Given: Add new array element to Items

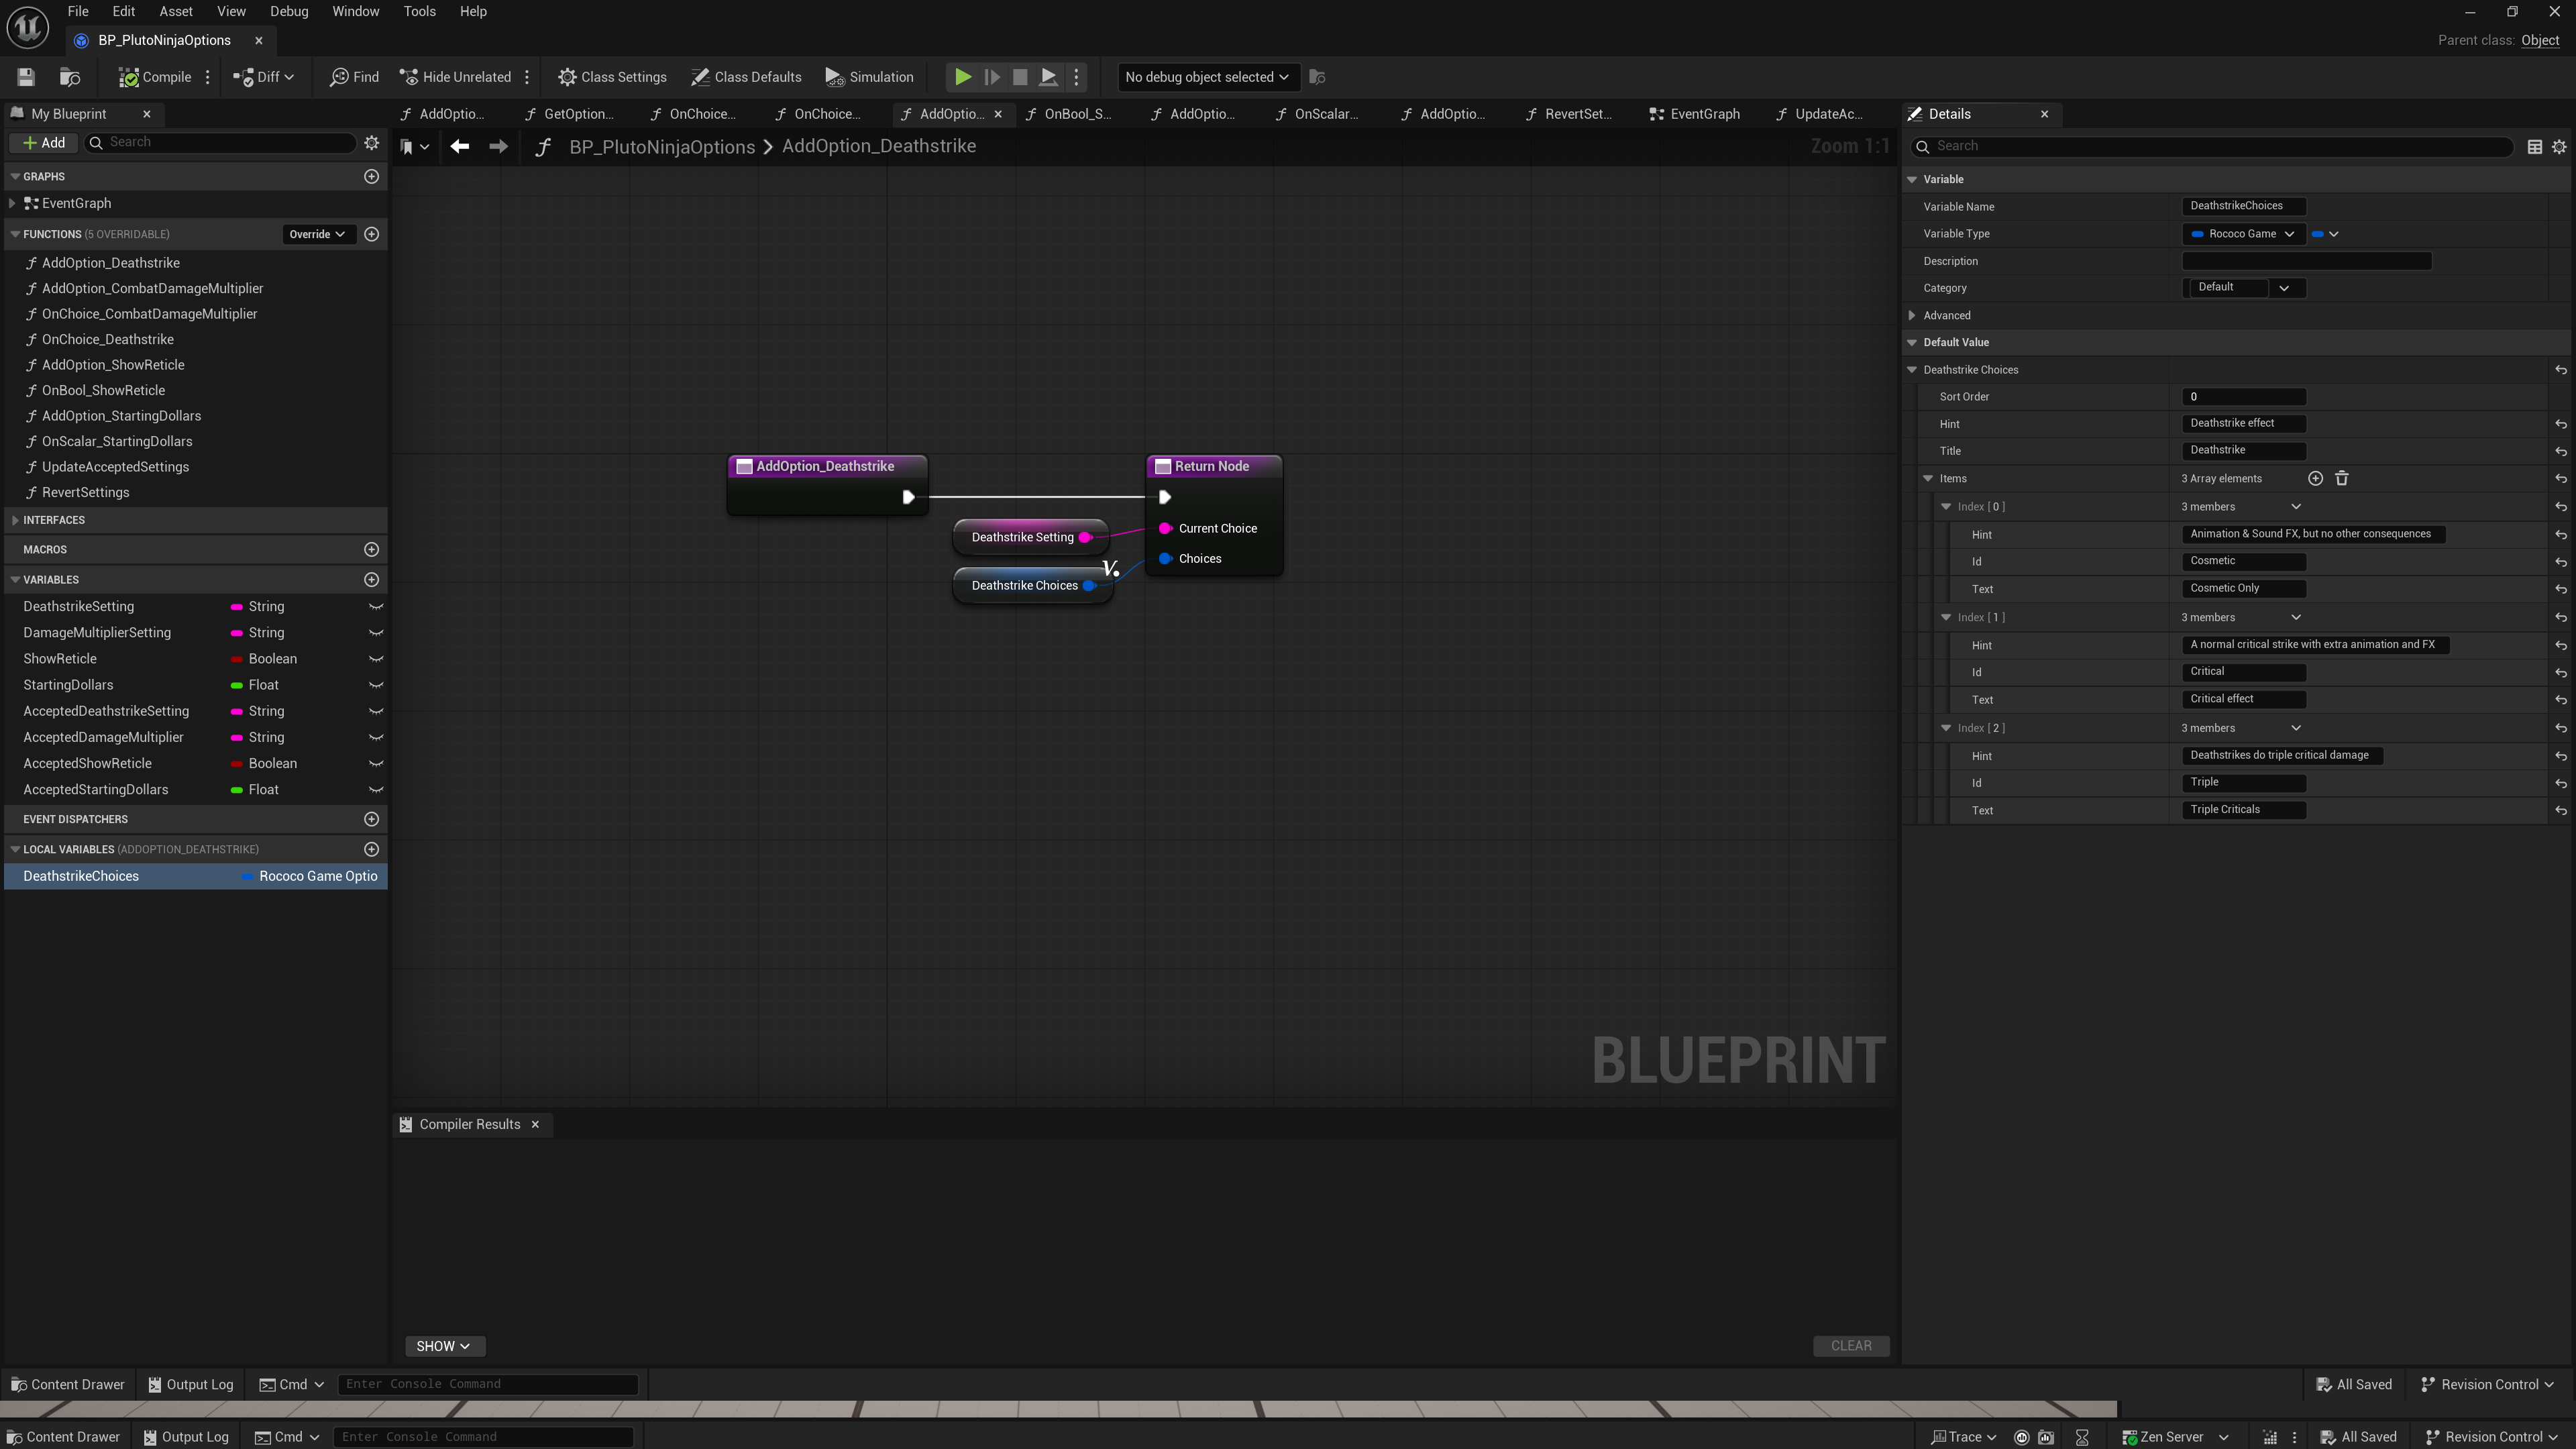Looking at the screenshot, I should tap(2315, 479).
